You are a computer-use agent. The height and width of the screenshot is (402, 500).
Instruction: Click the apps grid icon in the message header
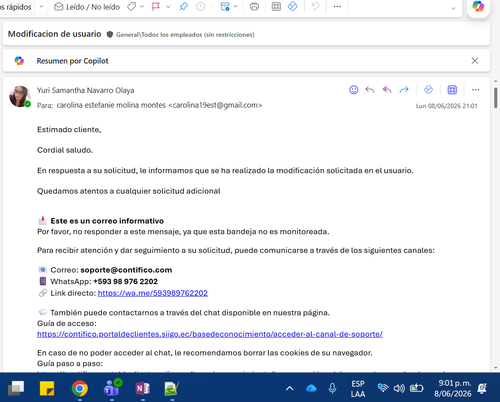[452, 90]
